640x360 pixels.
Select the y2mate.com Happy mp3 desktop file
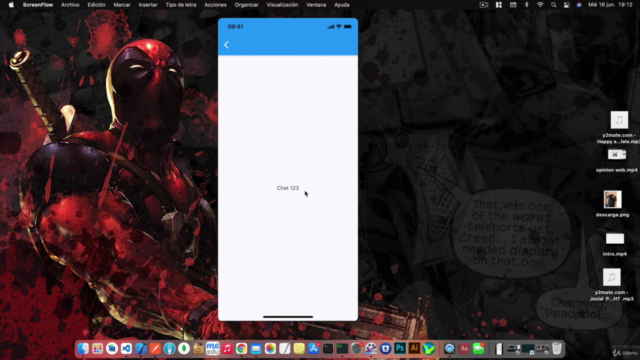[x=619, y=127]
